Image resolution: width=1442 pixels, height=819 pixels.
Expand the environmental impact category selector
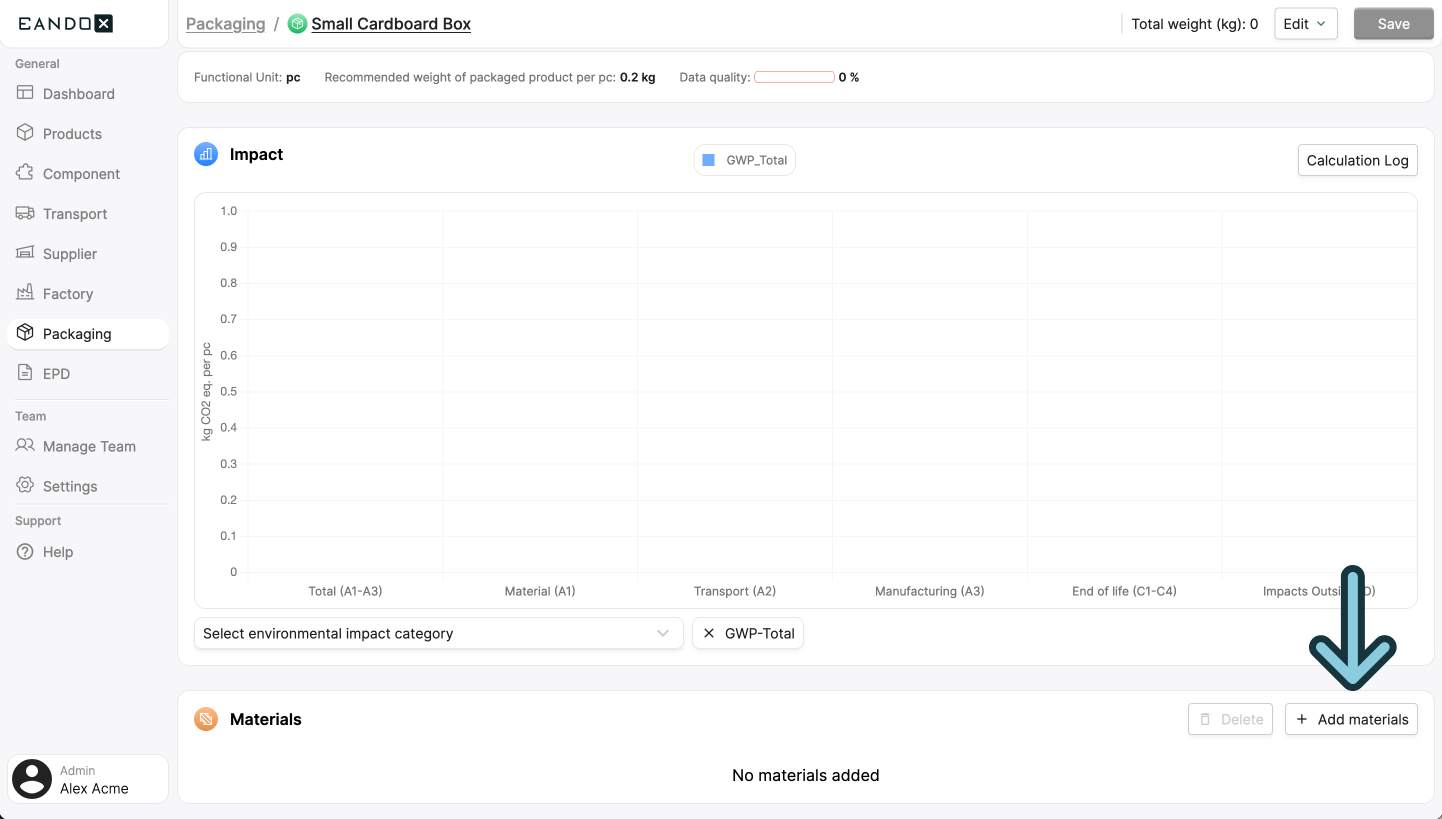427,633
